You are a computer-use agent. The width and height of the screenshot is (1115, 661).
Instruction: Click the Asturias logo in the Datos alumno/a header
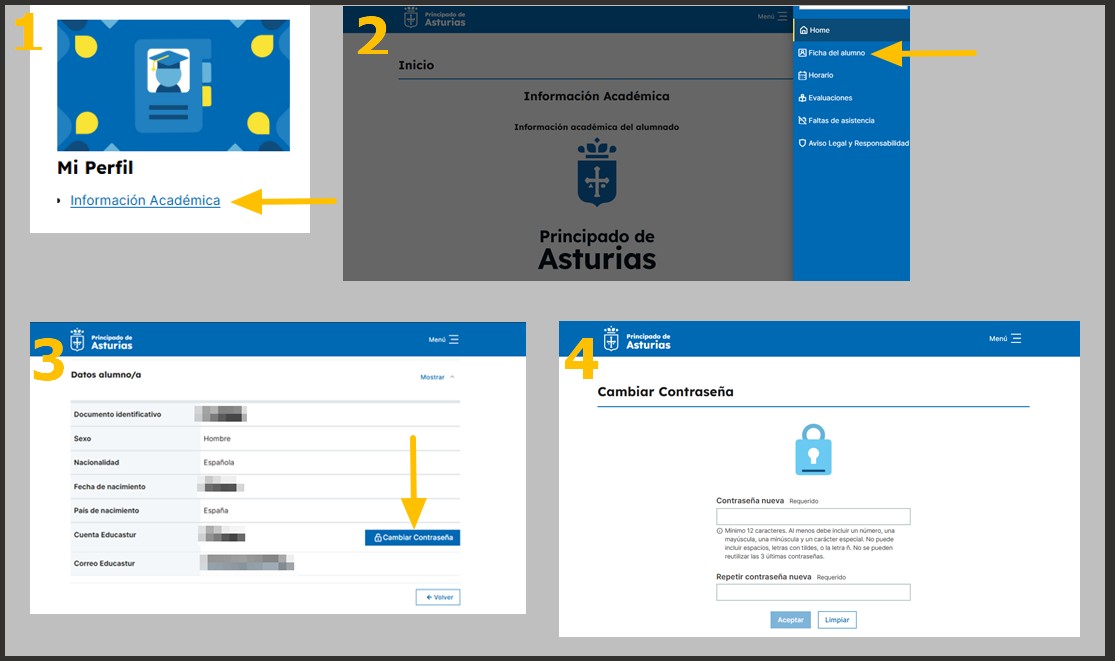coord(101,340)
